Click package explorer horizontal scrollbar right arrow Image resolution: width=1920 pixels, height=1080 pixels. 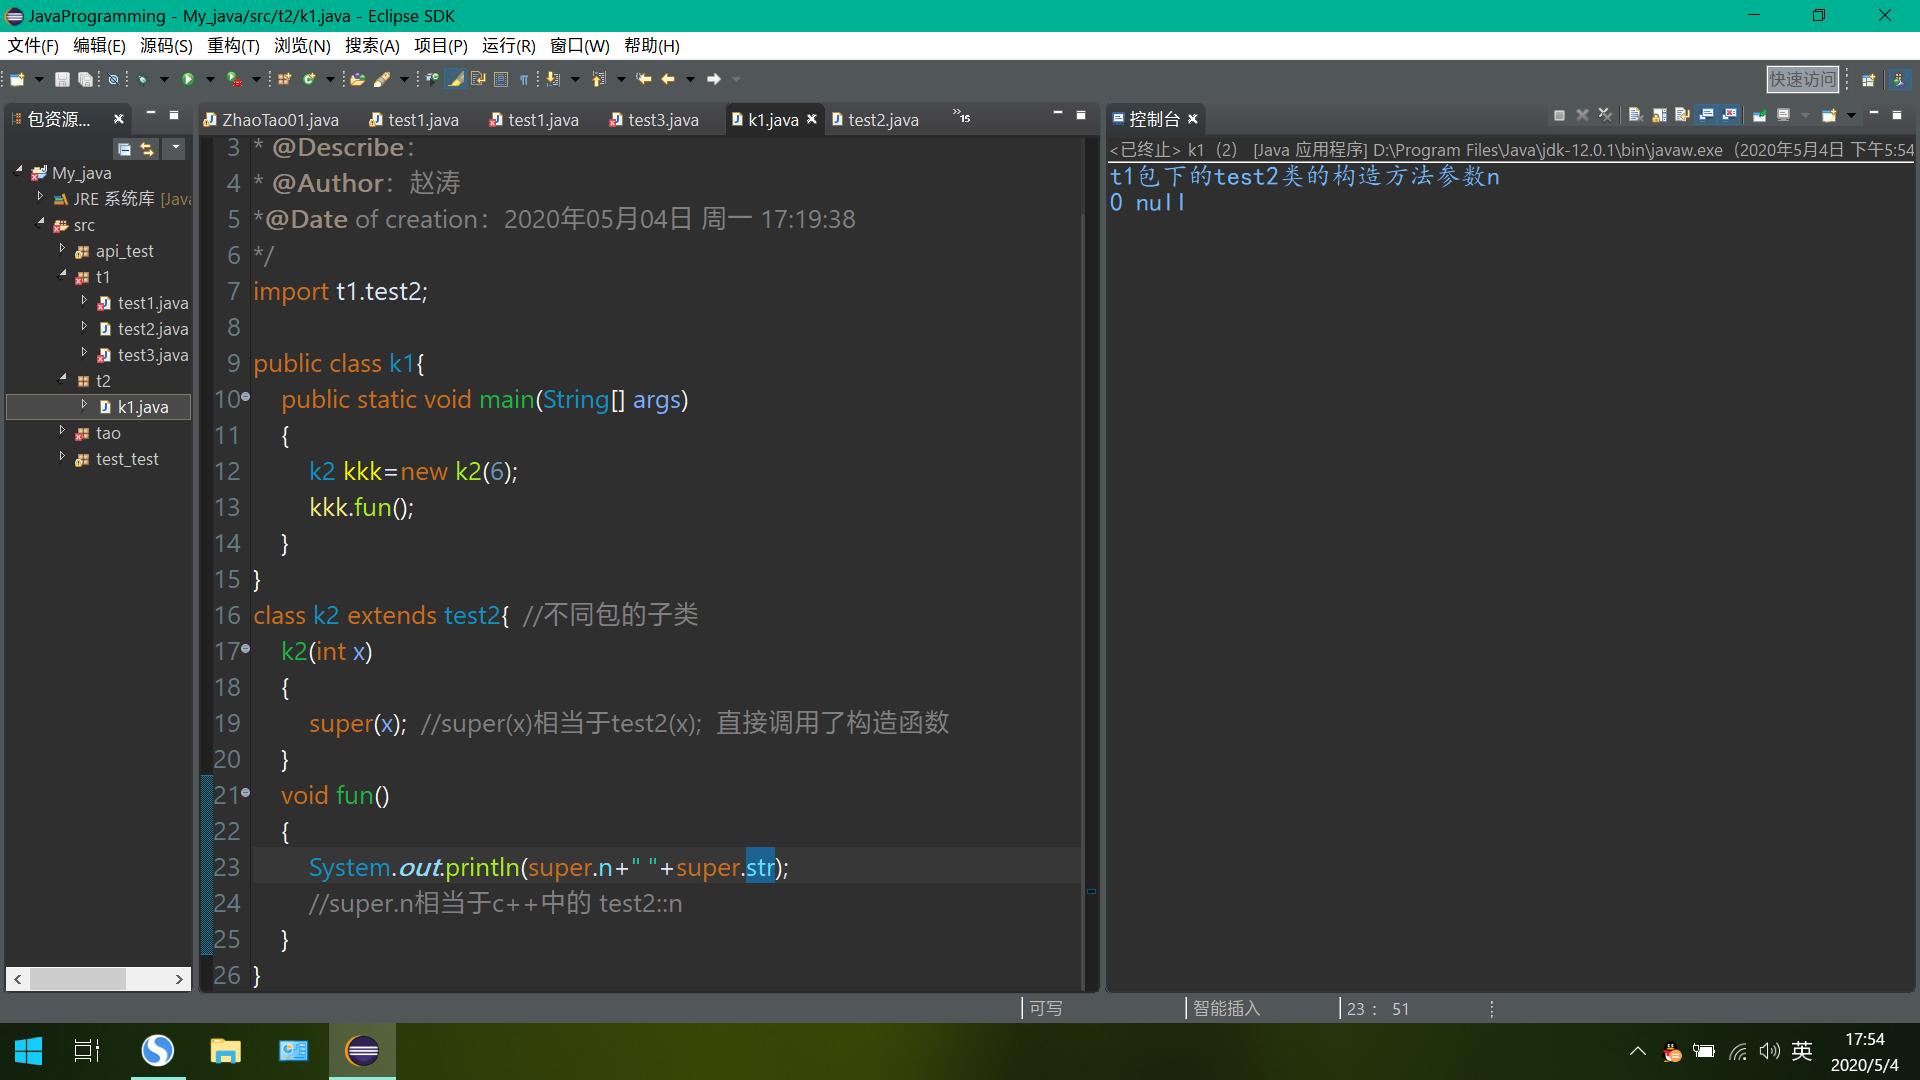pos(179,979)
